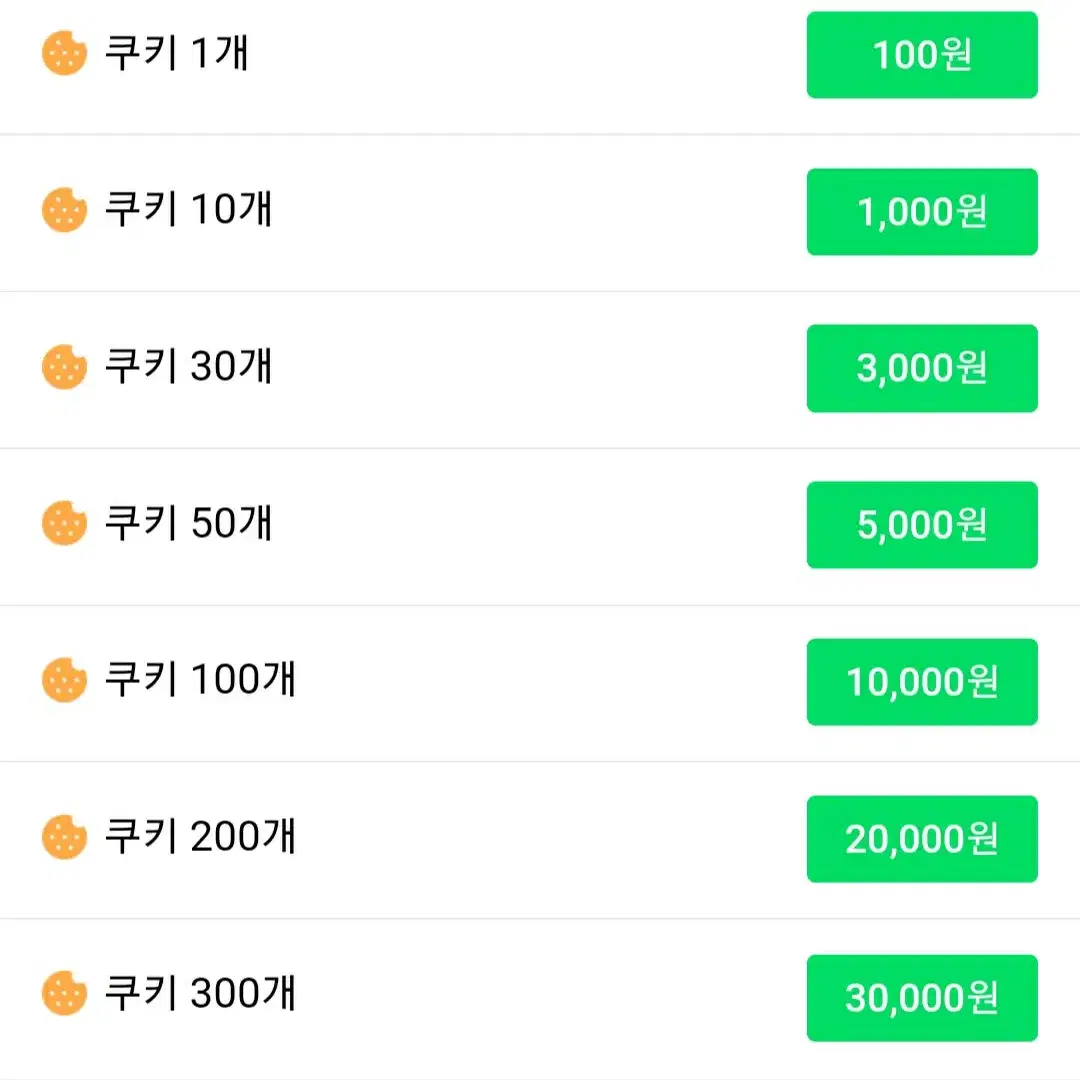Screen dimensions: 1080x1080
Task: Tap the cookie icon for 쿠키 200개
Action: (64, 837)
